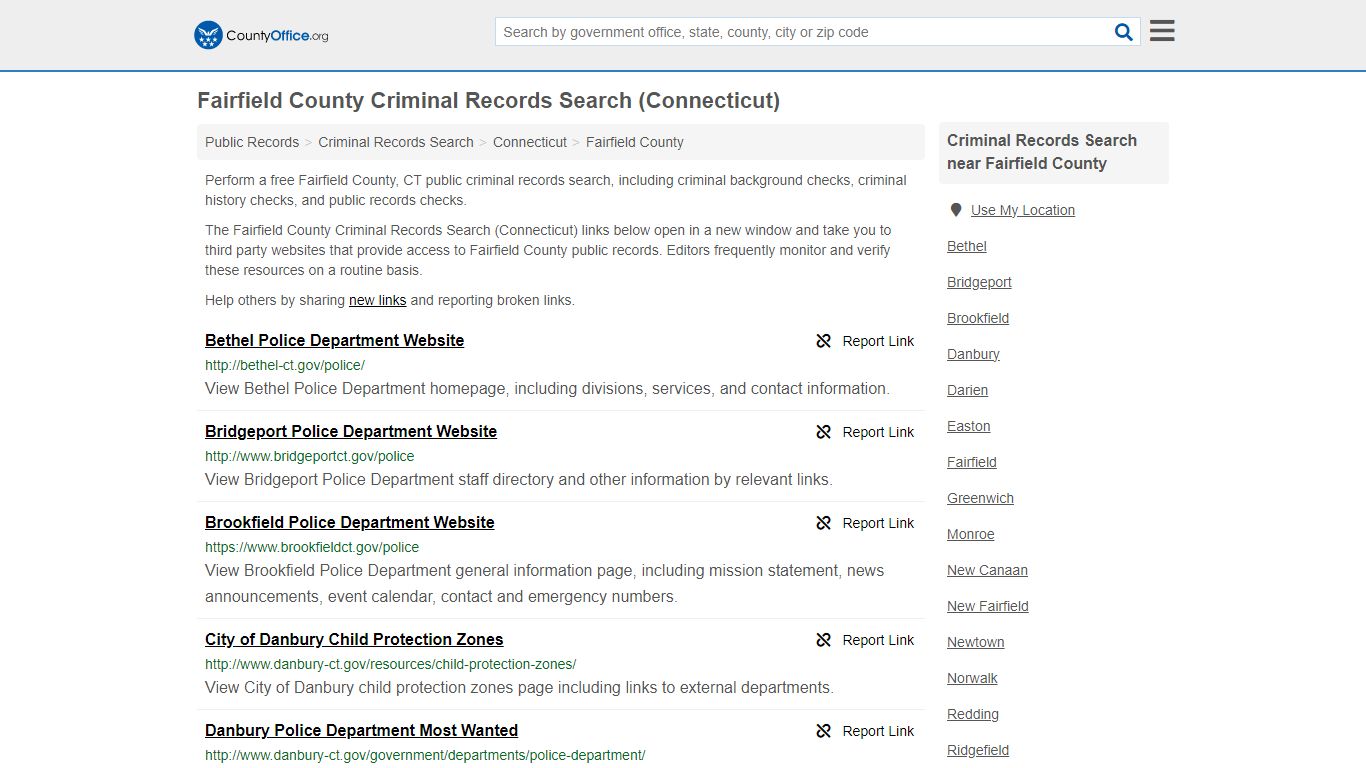Visit danbury-ct.gov police-department URL

coord(425,755)
